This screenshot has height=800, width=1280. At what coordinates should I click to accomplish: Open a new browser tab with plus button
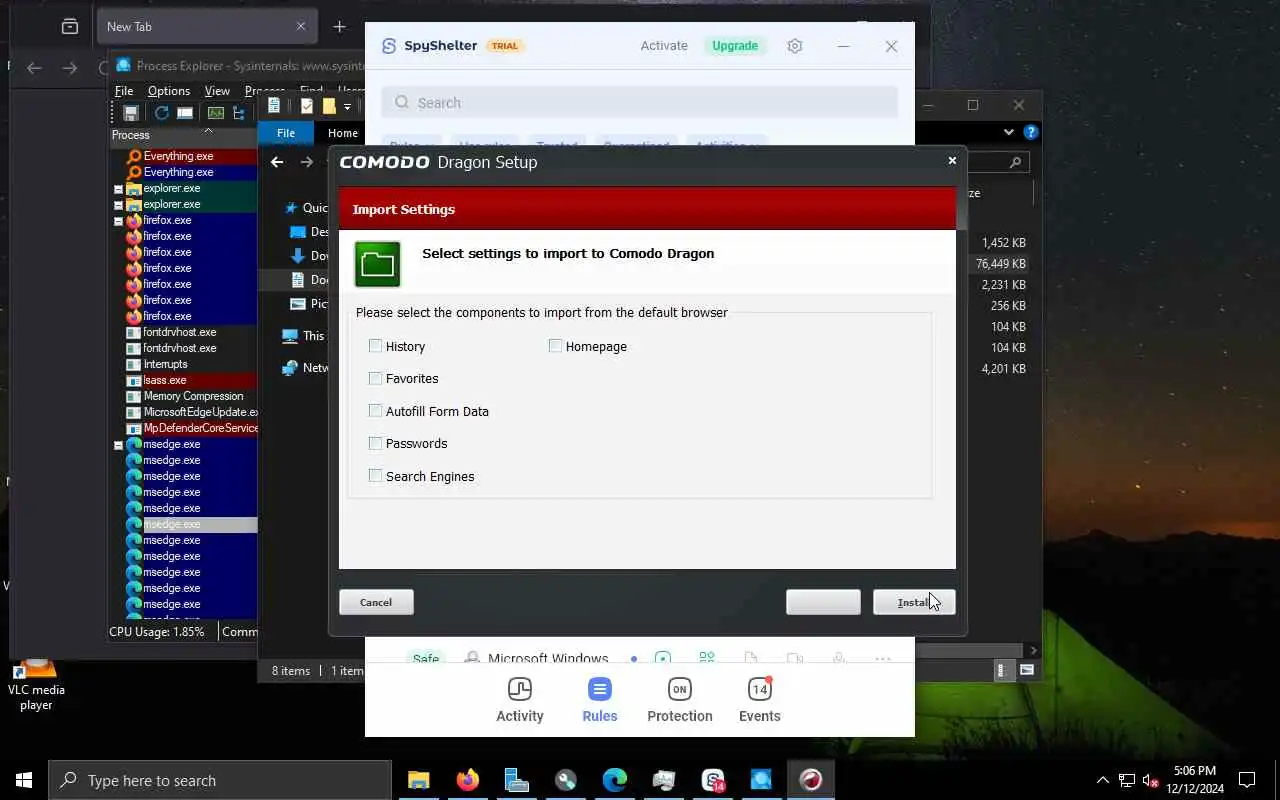[340, 27]
